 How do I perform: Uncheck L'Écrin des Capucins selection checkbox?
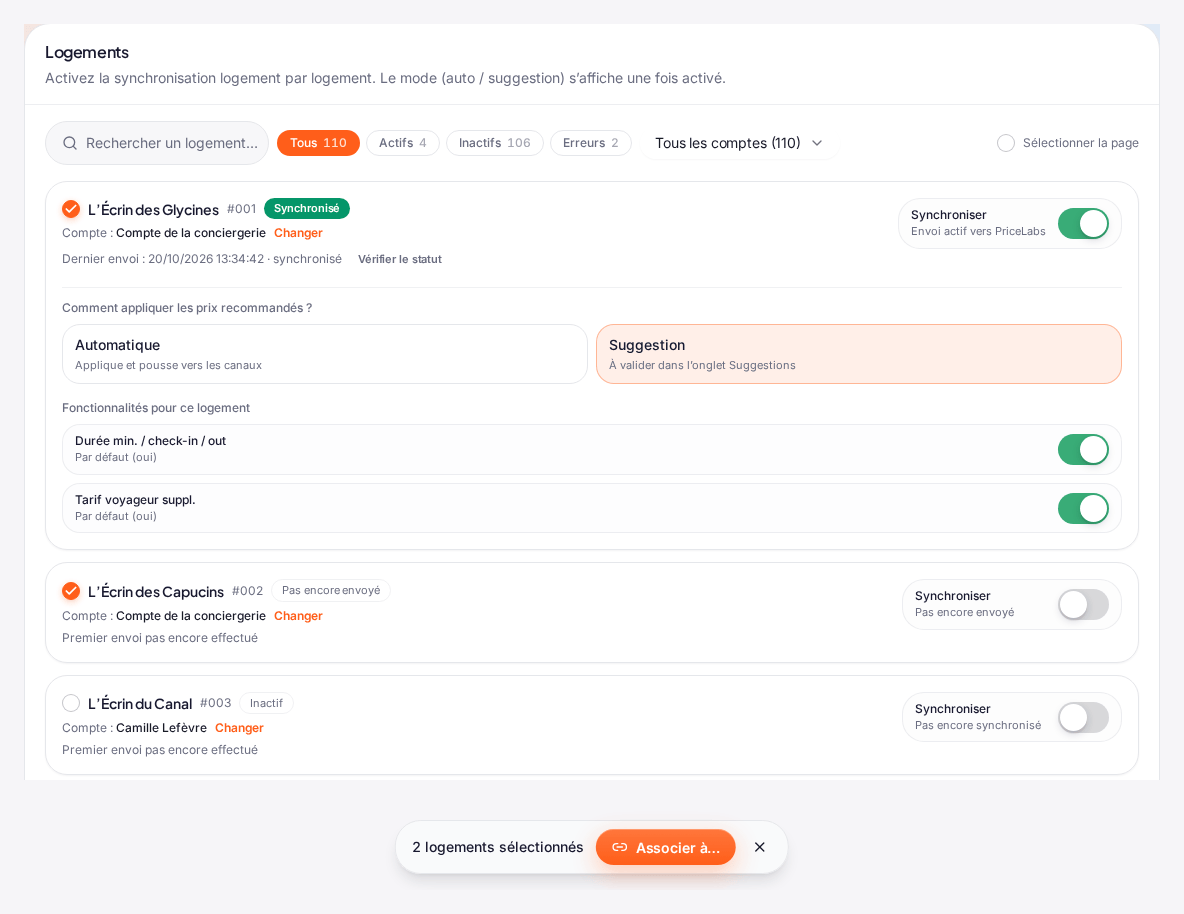(71, 591)
